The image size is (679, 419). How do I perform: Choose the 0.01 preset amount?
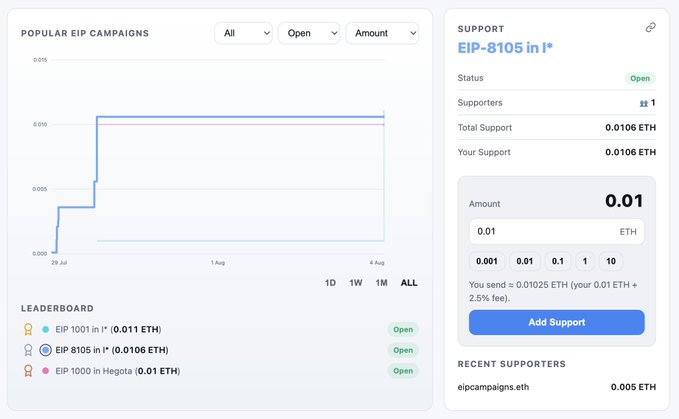pos(524,261)
